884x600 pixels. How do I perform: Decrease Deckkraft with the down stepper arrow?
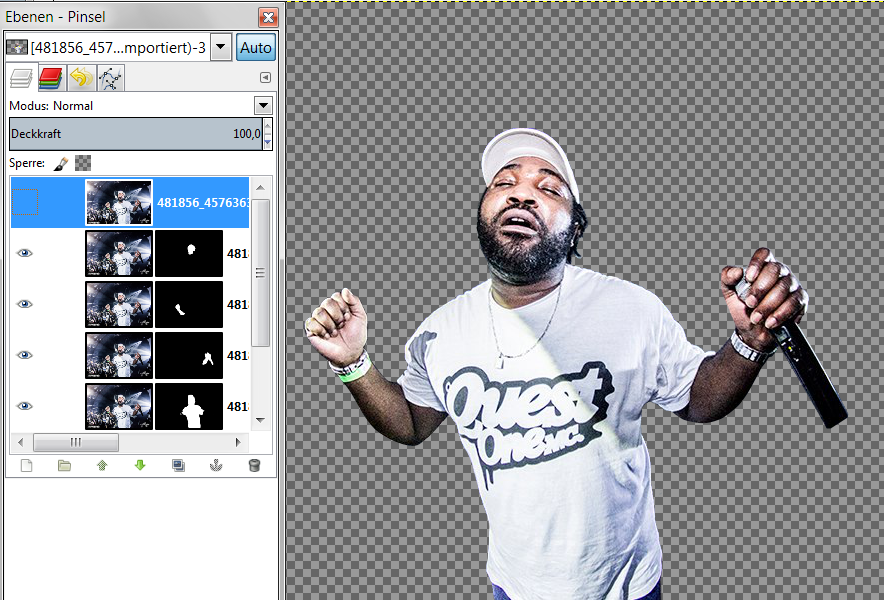point(268,142)
